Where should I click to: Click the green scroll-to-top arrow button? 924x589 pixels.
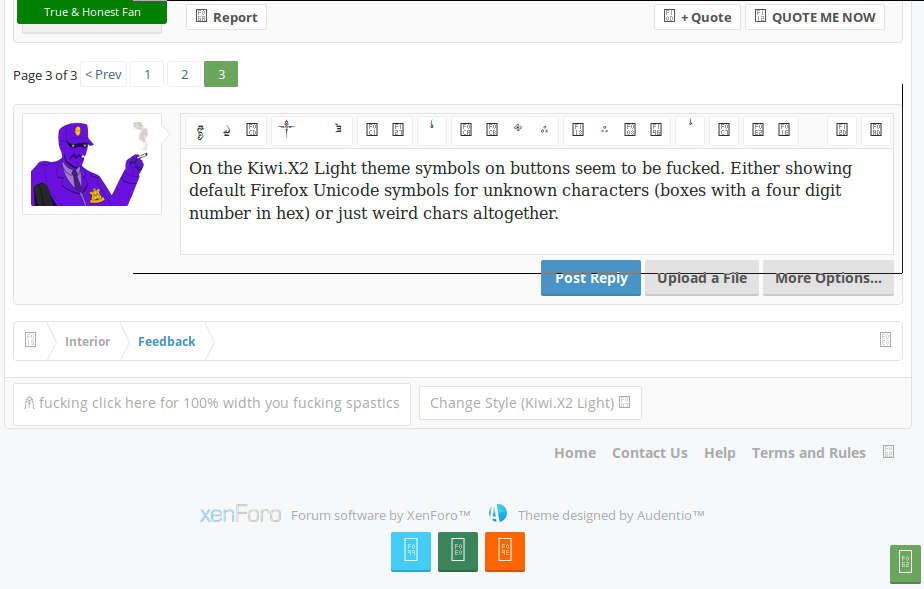click(x=905, y=563)
